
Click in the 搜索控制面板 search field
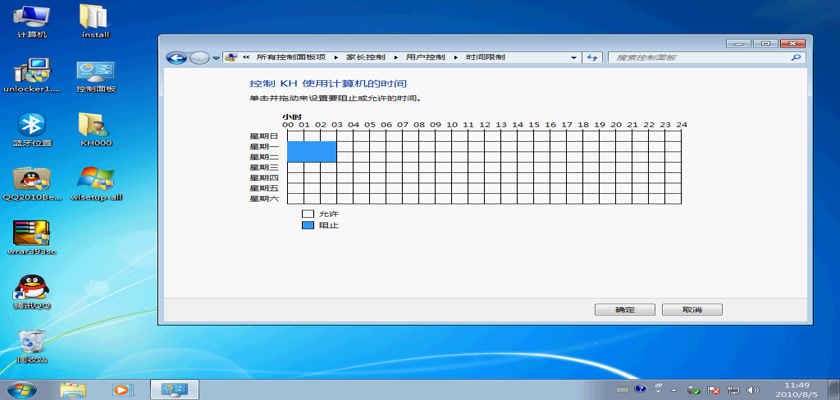pos(700,58)
